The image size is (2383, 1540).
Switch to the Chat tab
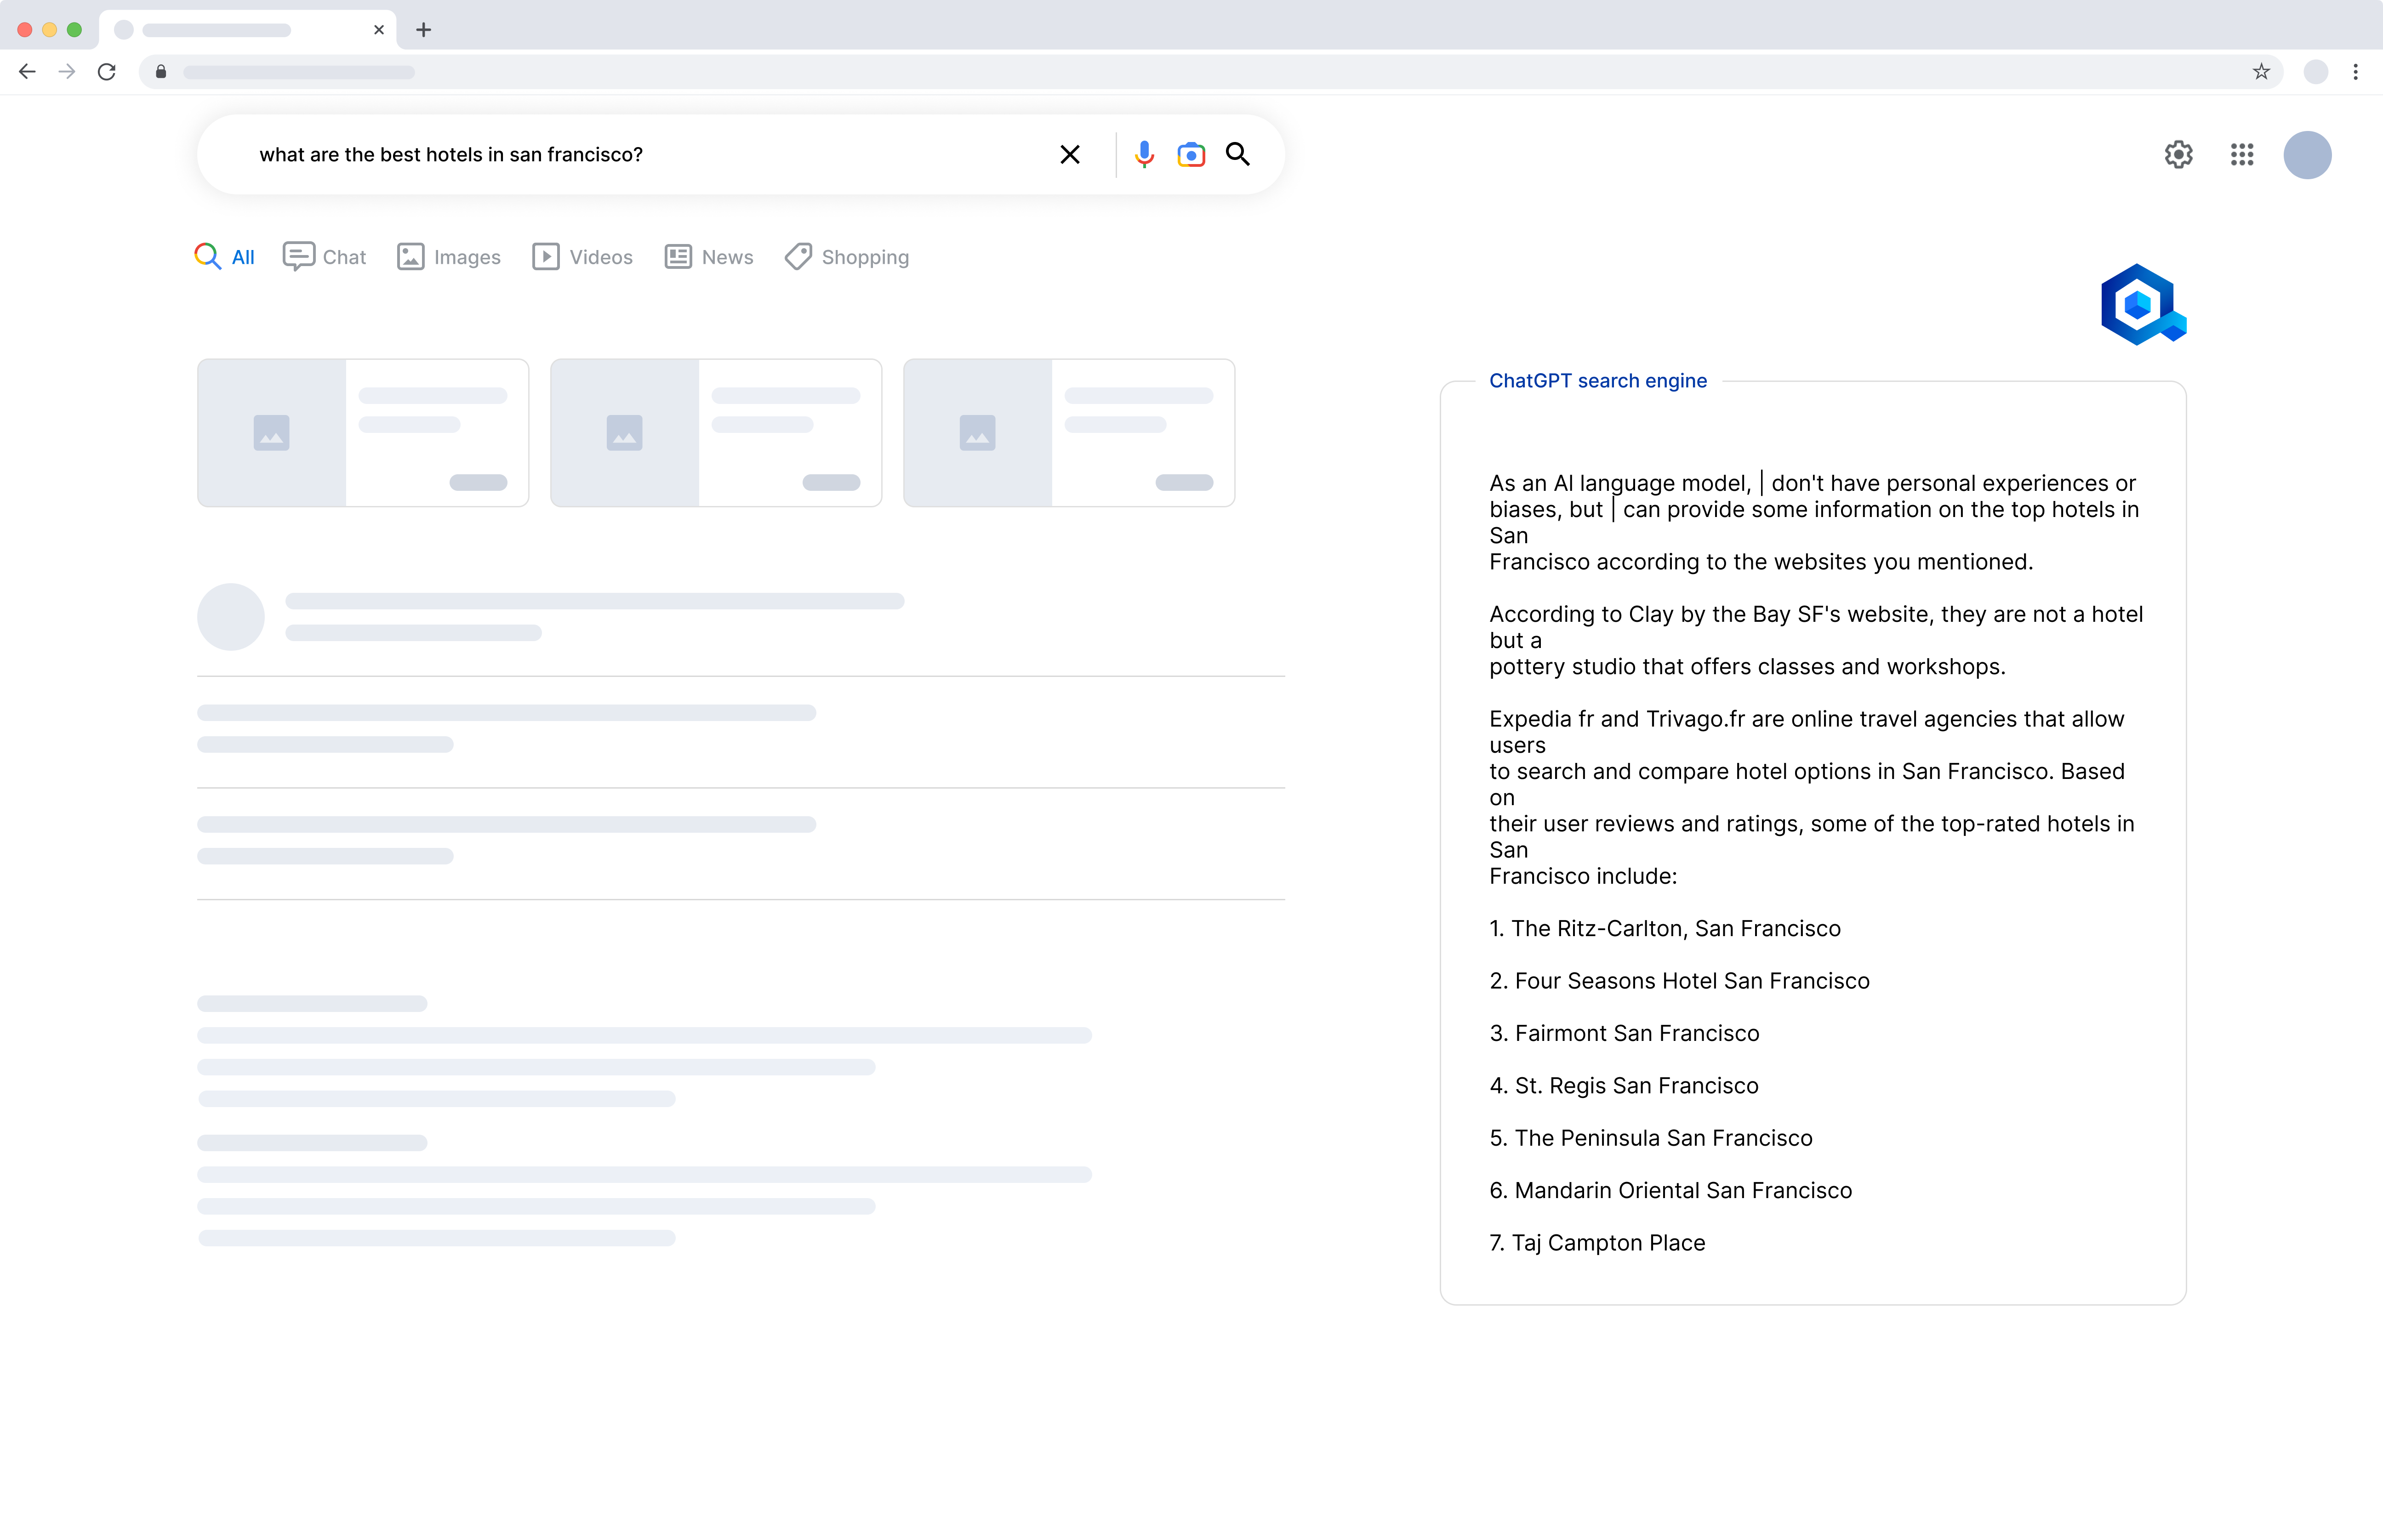(x=325, y=257)
